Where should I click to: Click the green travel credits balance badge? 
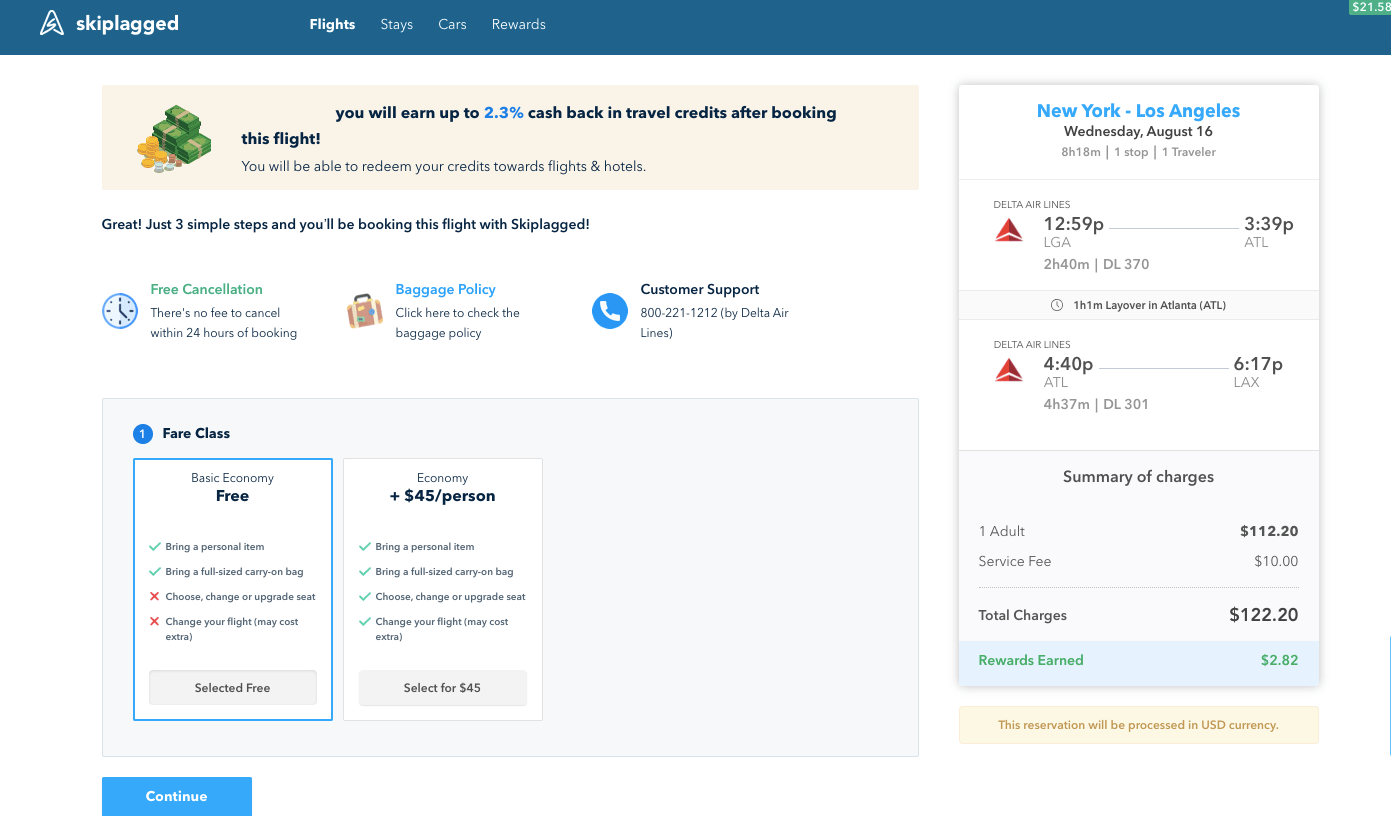(x=1368, y=7)
